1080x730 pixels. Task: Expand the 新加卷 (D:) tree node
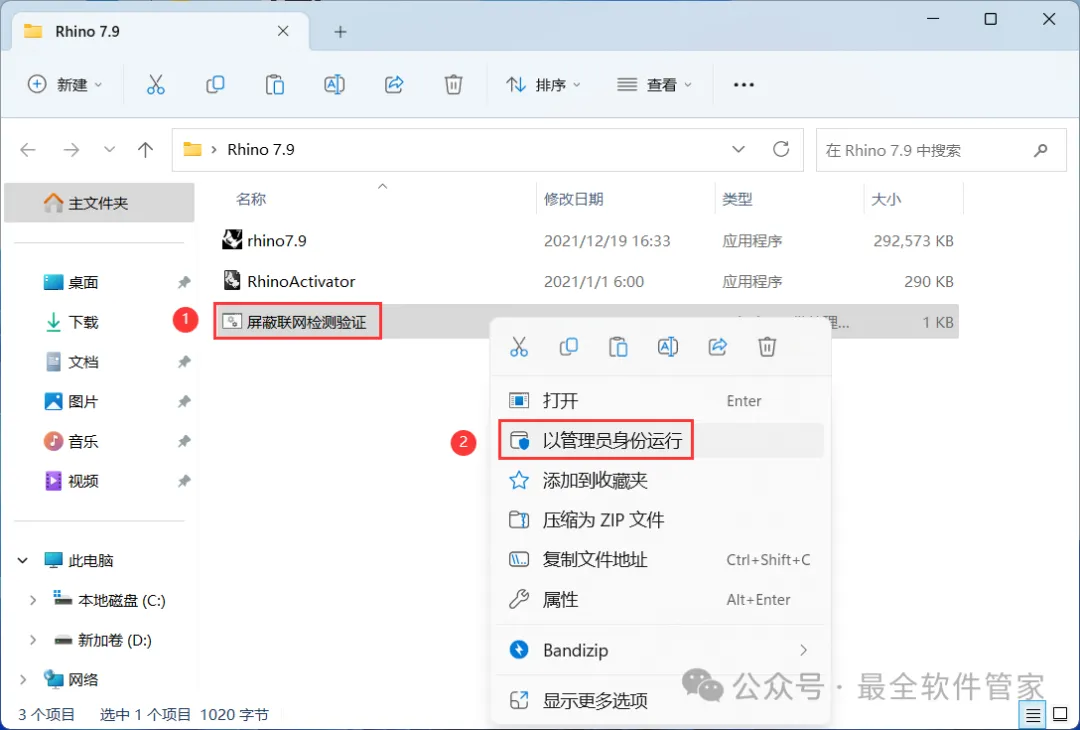click(x=32, y=640)
